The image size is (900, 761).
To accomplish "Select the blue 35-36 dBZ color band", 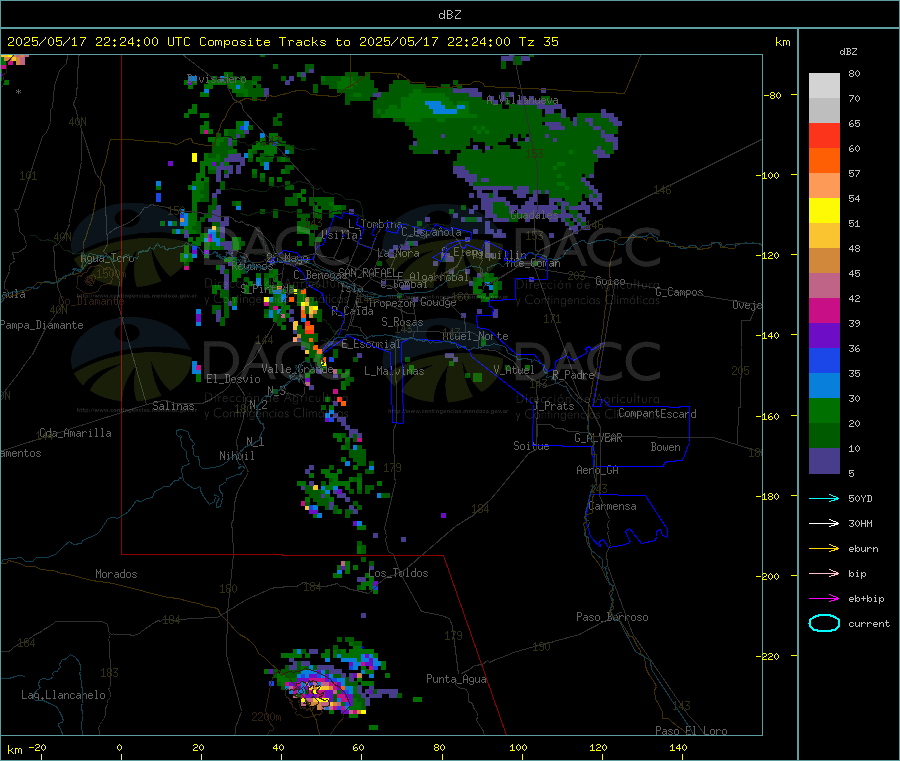I will coord(824,360).
